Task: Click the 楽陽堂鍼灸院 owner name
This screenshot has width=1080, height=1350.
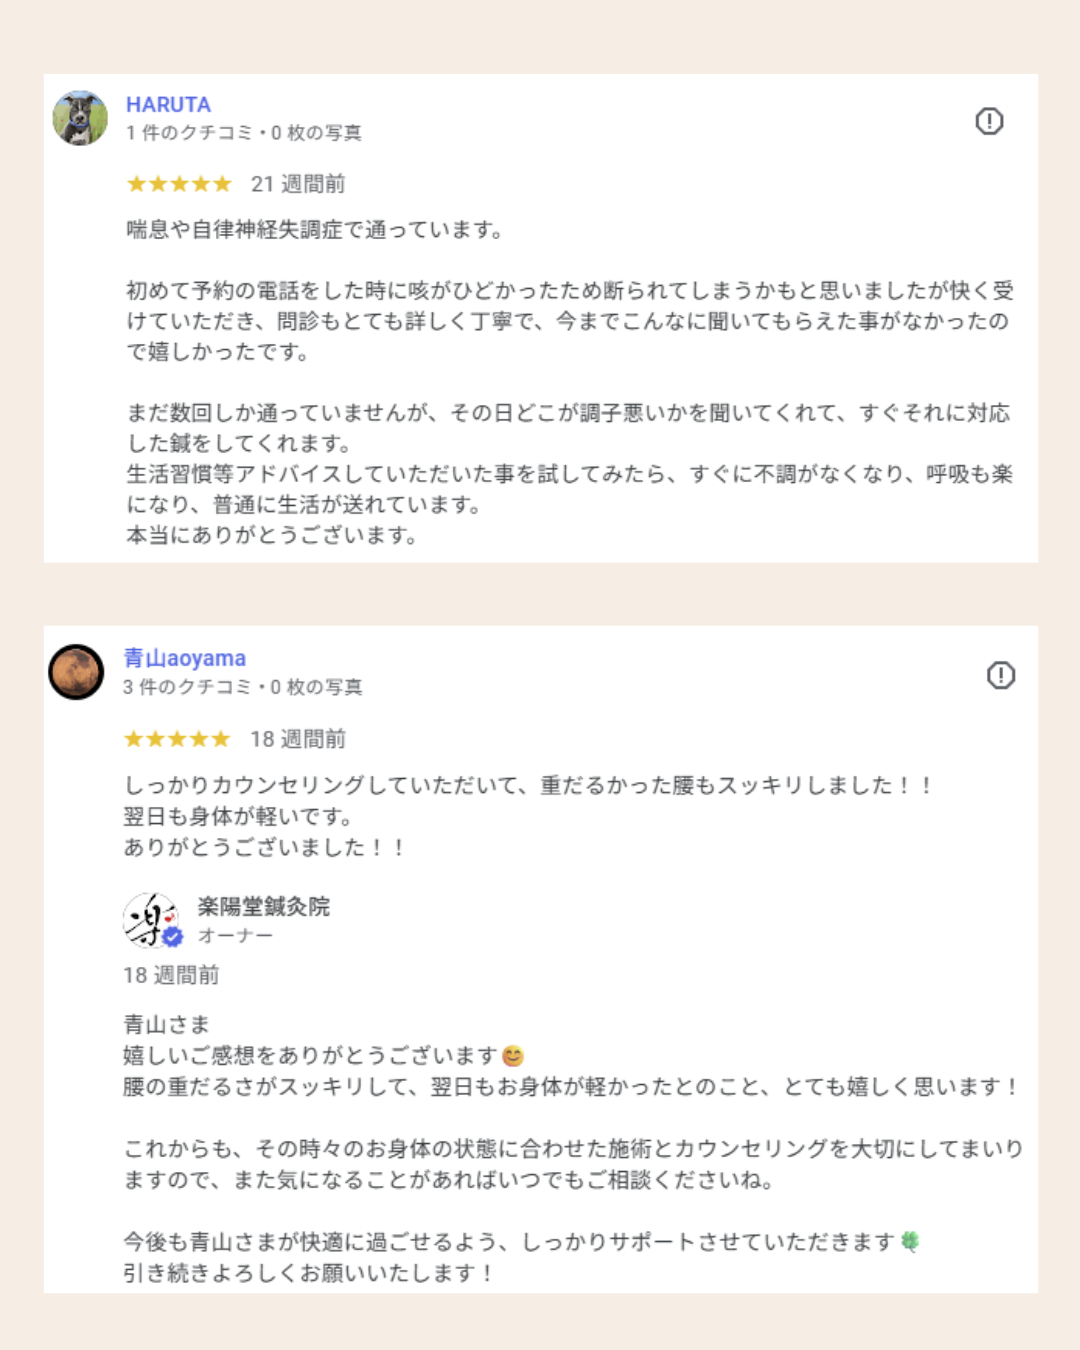Action: 263,906
